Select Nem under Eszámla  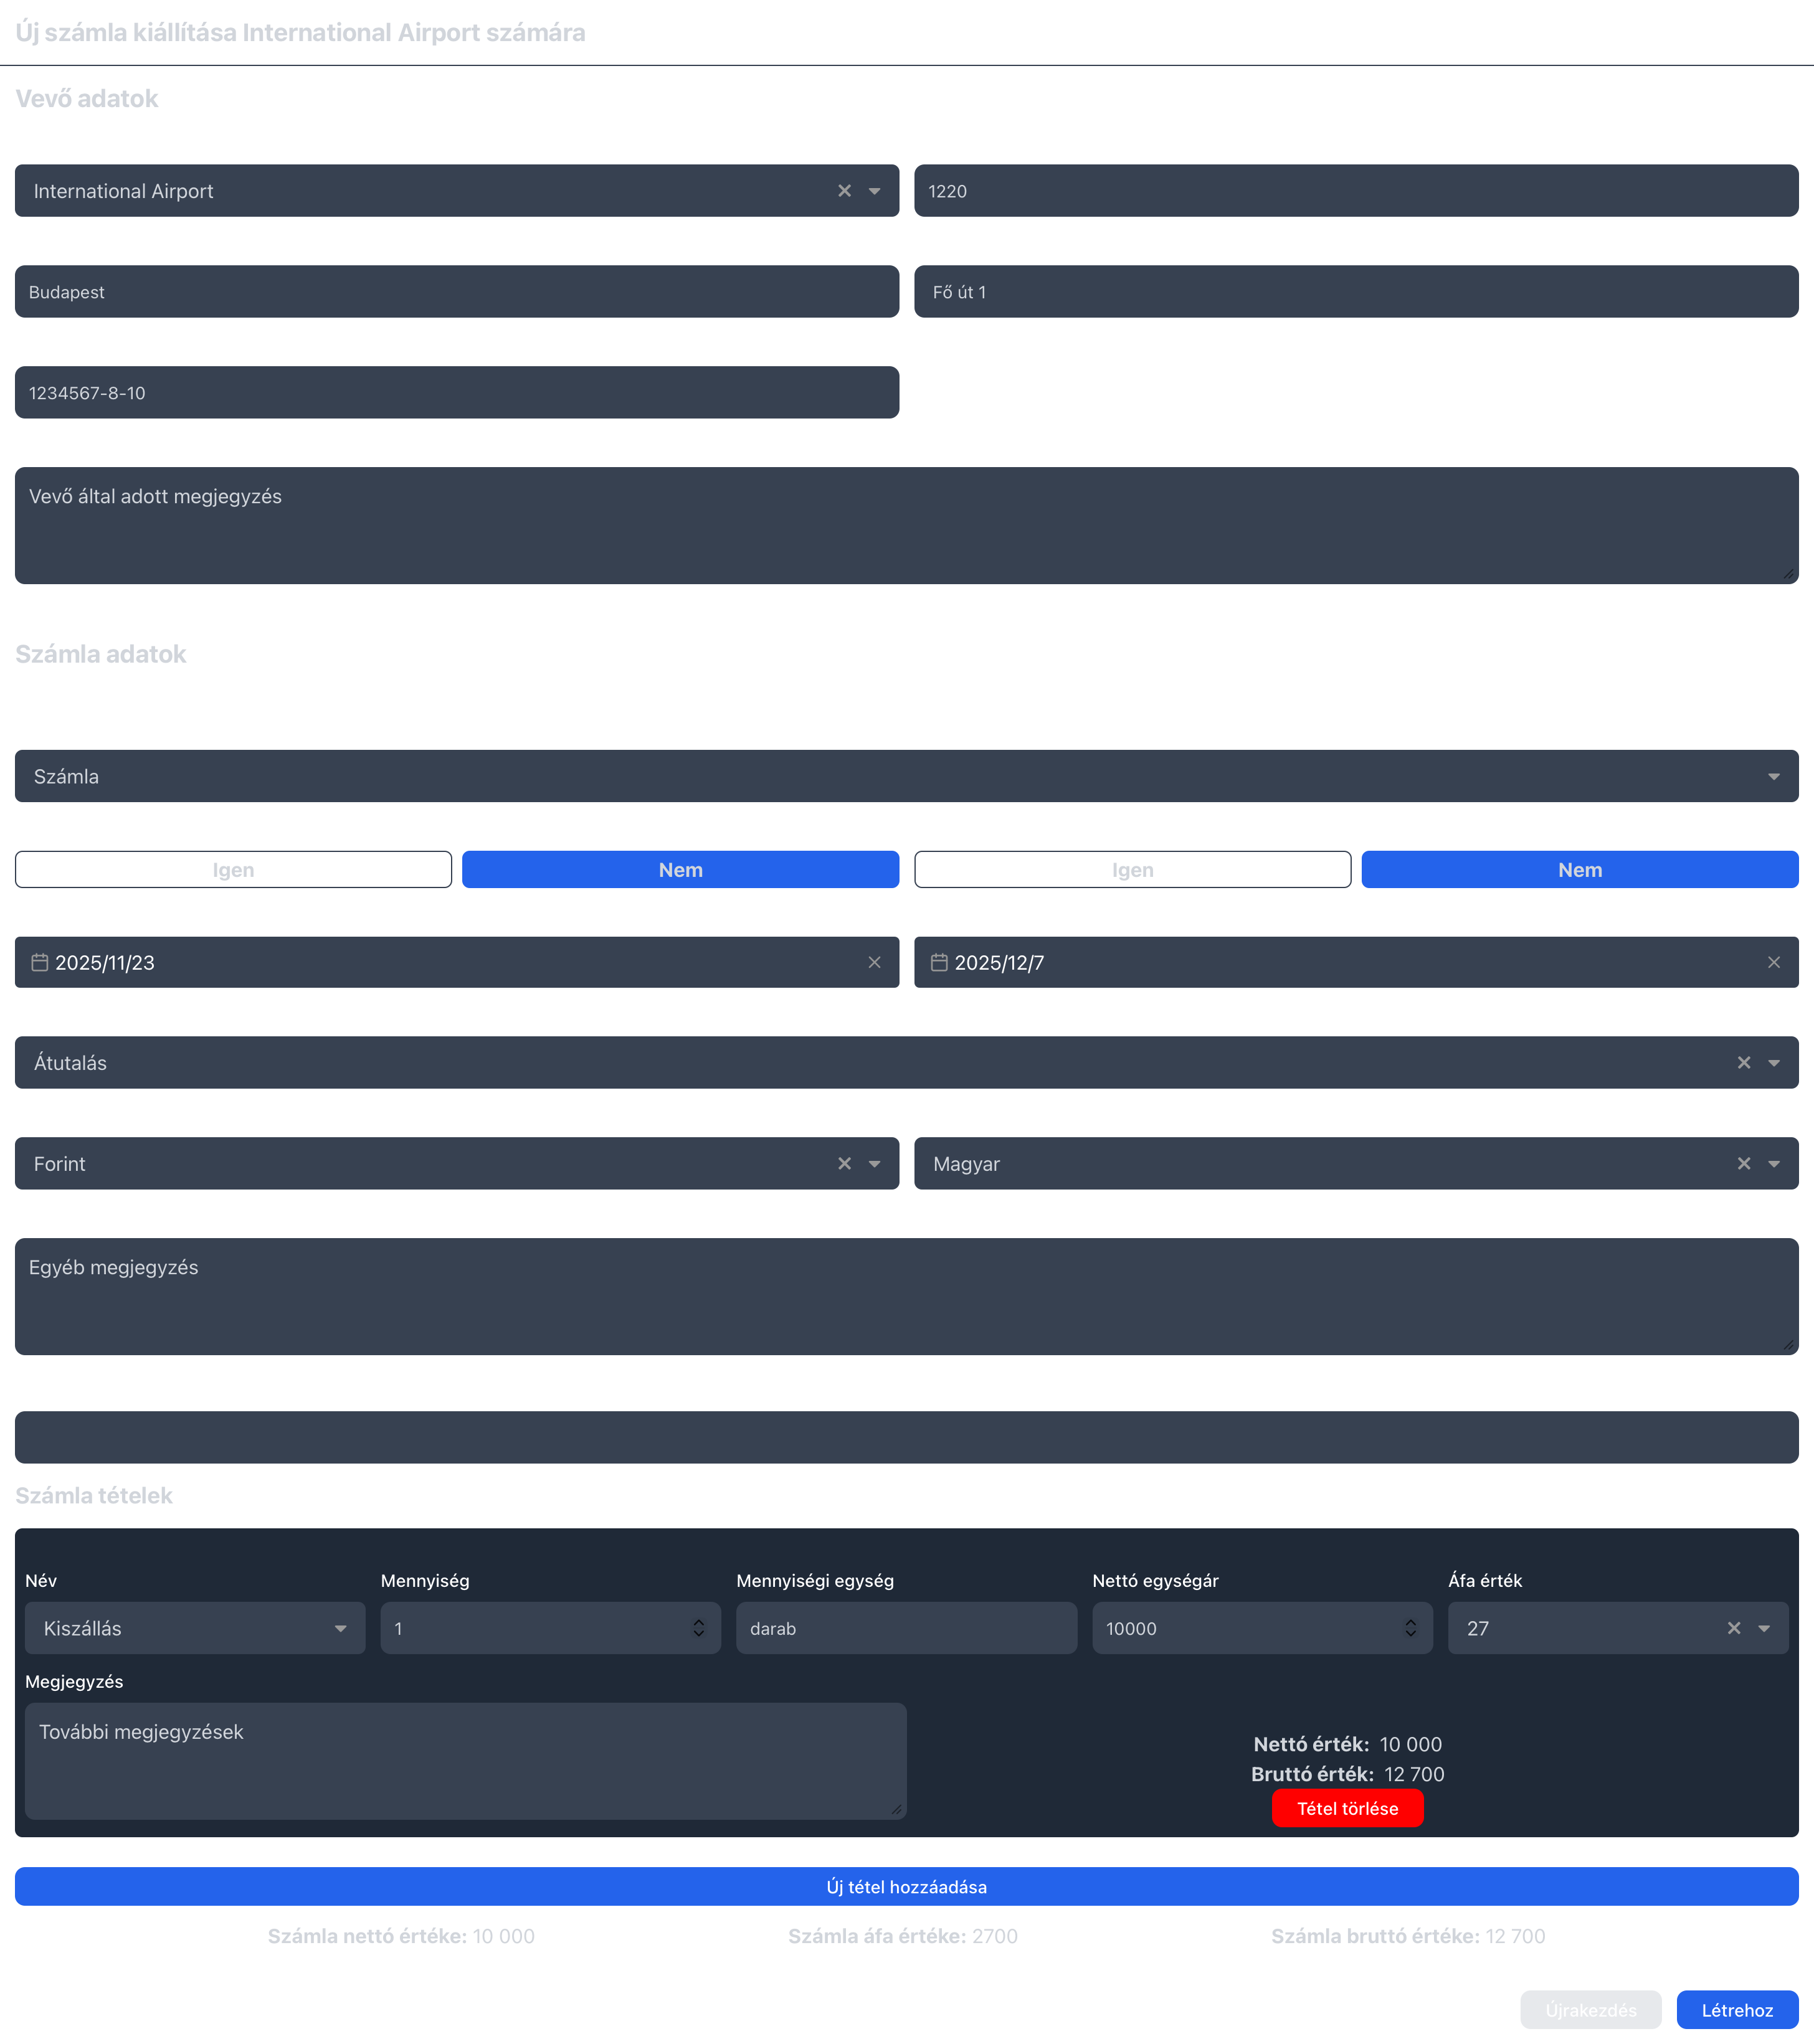click(x=680, y=870)
